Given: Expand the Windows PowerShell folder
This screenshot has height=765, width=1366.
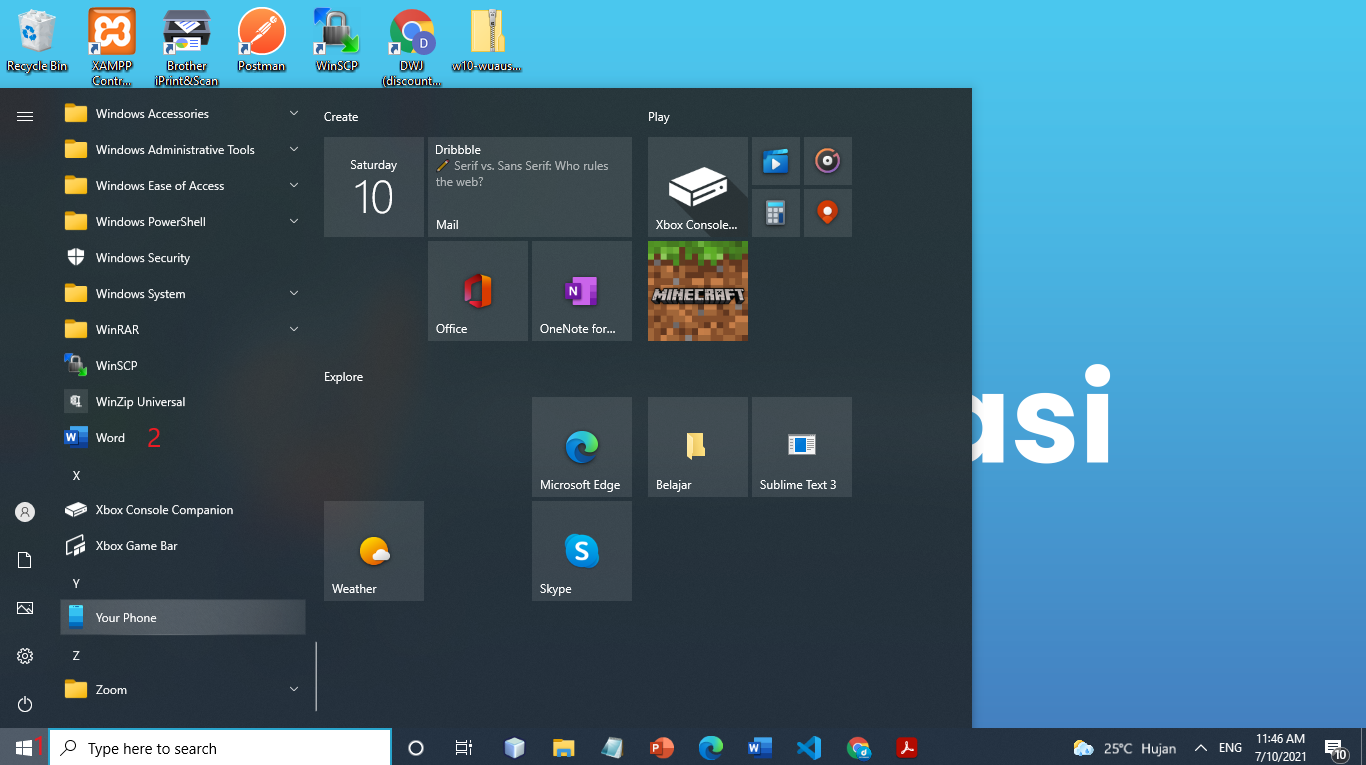Looking at the screenshot, I should coord(183,222).
